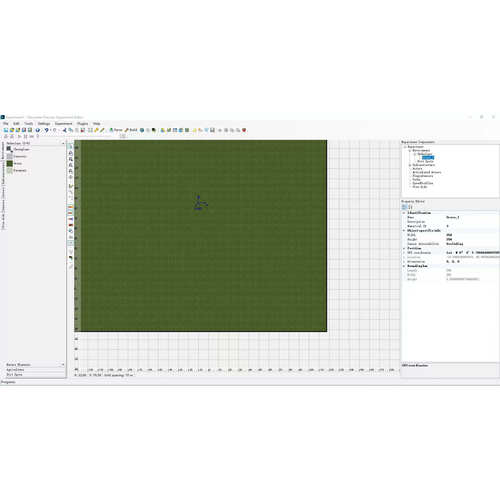The image size is (500, 500).
Task: Select the blue actor on the grass canvas
Action: tap(200, 203)
